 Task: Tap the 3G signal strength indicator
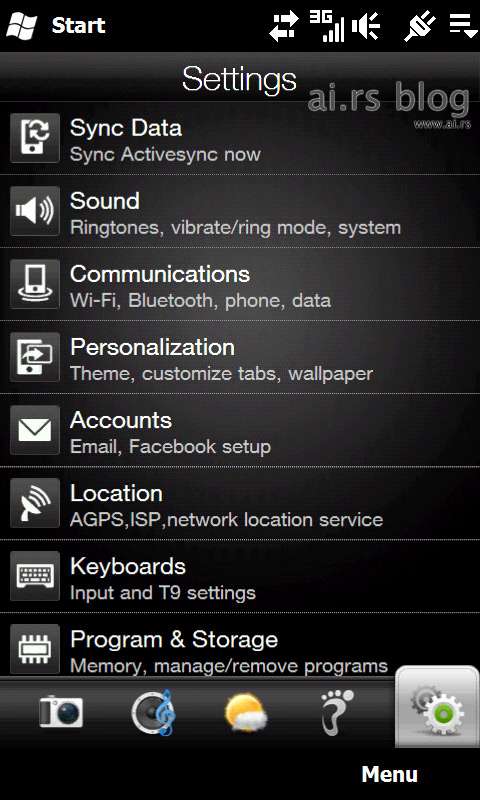pyautogui.click(x=327, y=26)
